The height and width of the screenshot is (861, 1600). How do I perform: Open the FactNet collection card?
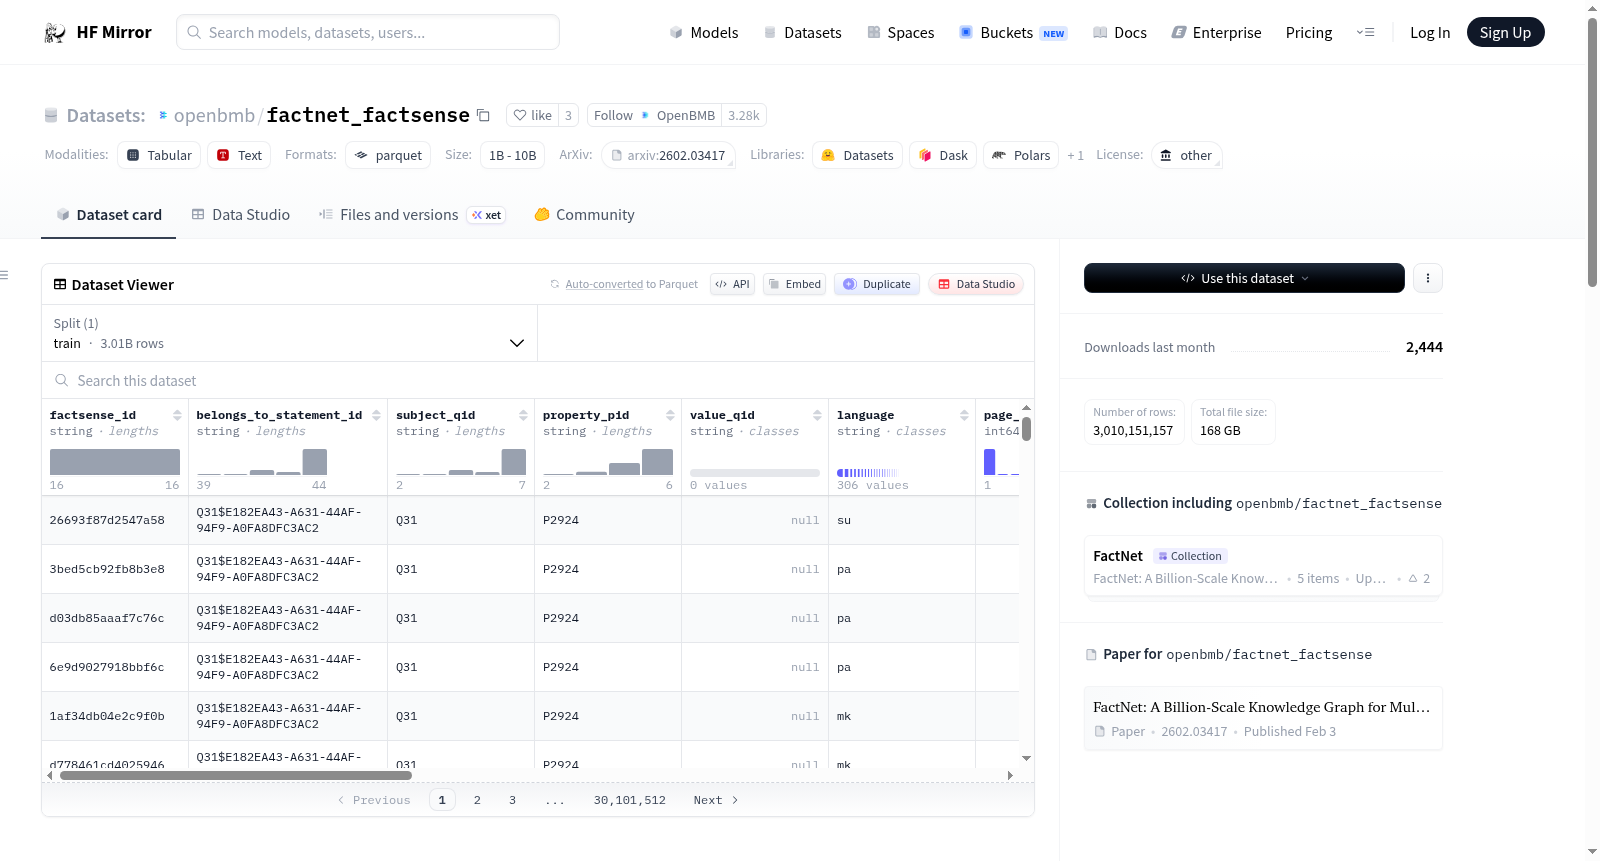point(1263,567)
